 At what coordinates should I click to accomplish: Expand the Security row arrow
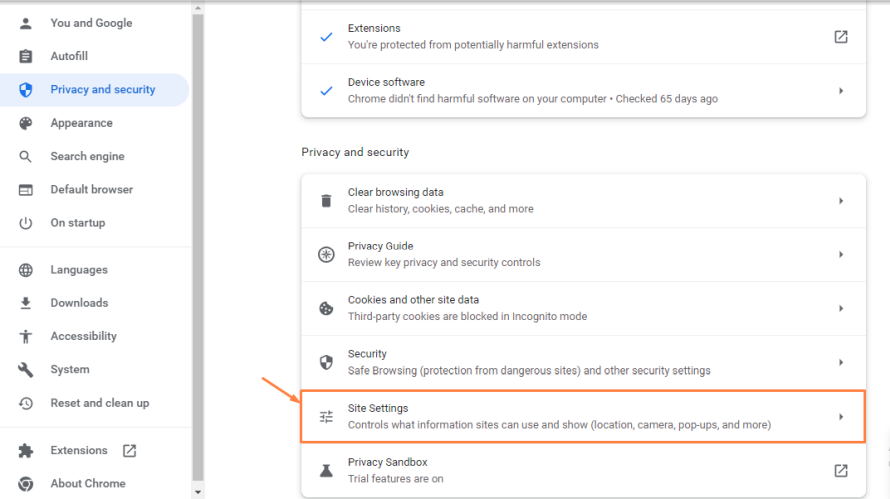click(841, 362)
